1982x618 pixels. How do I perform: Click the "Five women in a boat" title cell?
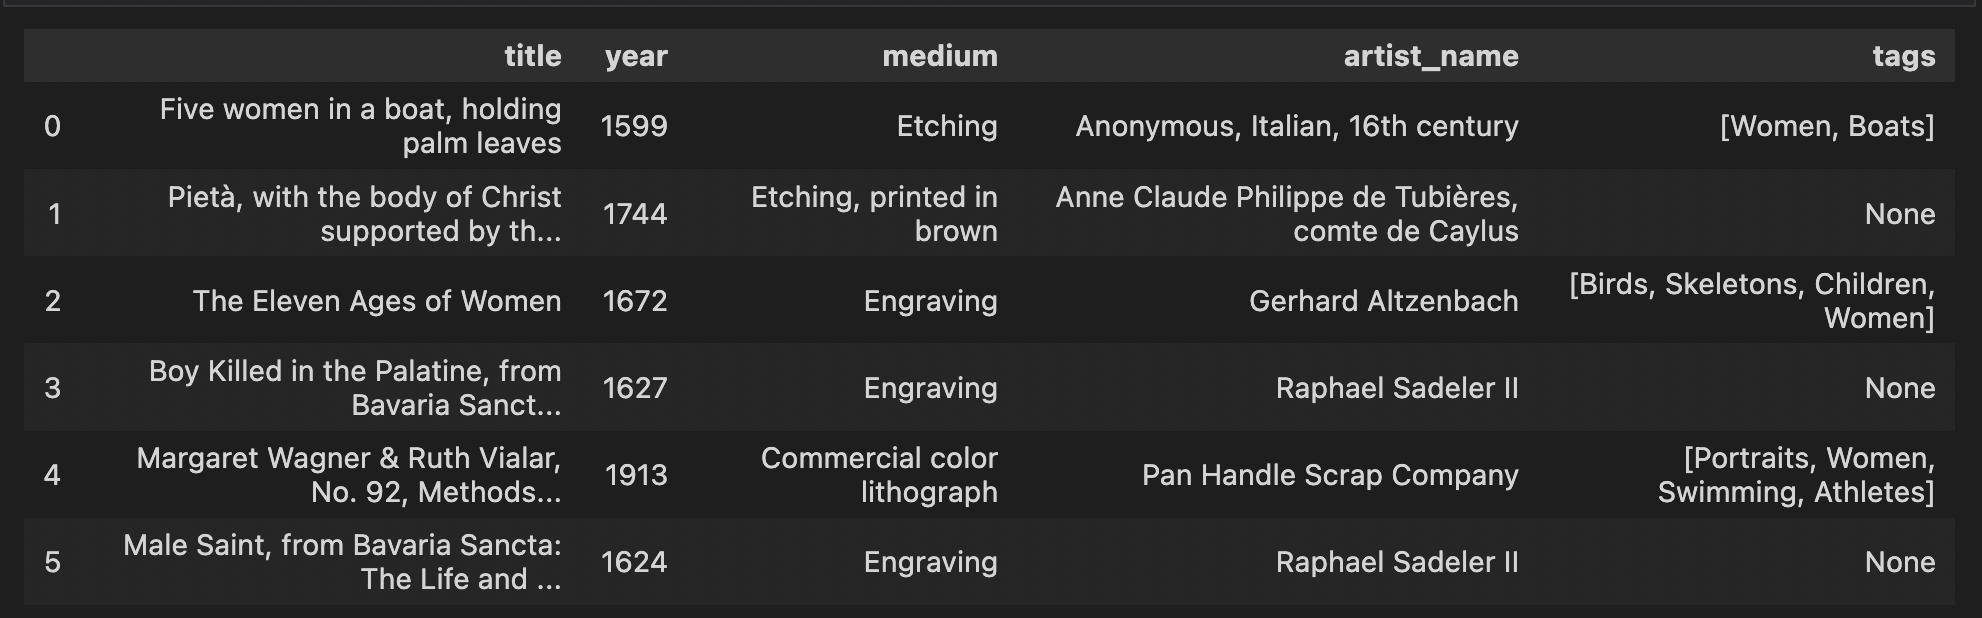(x=360, y=126)
